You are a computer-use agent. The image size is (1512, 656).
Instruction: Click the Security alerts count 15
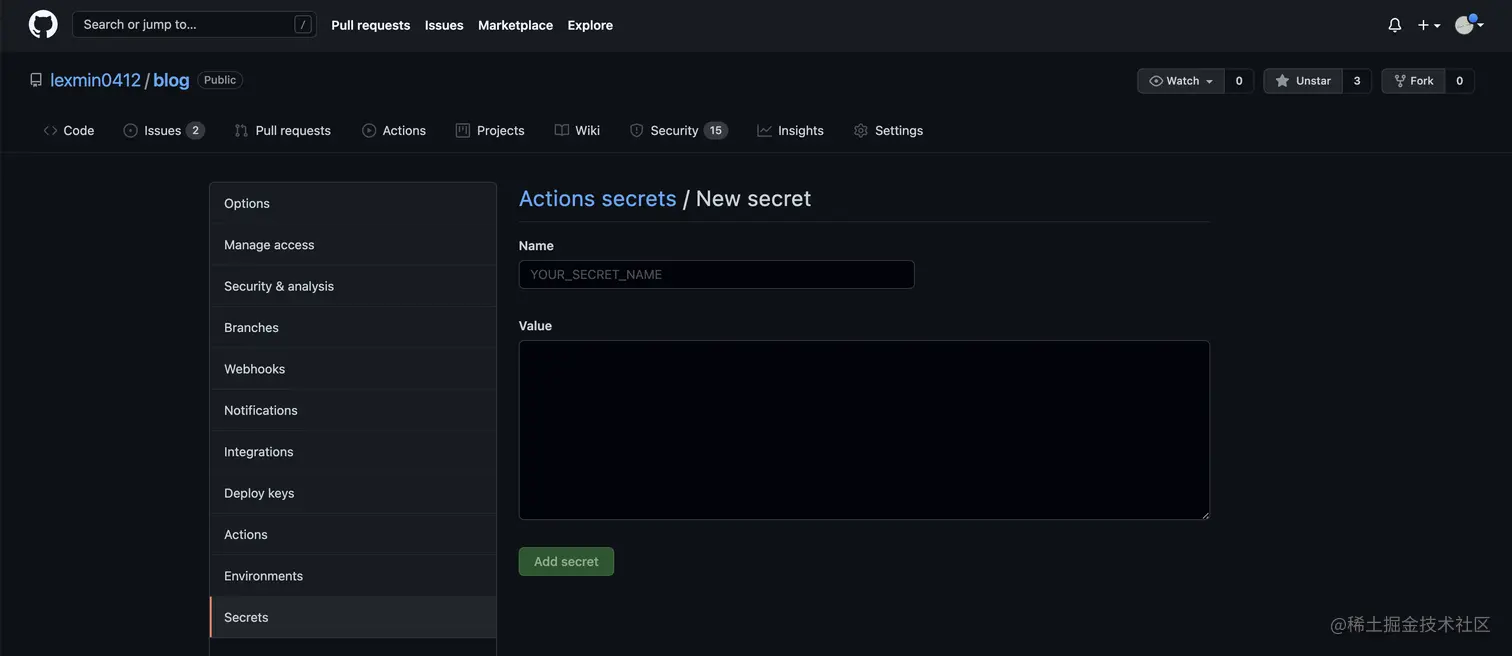coord(716,131)
